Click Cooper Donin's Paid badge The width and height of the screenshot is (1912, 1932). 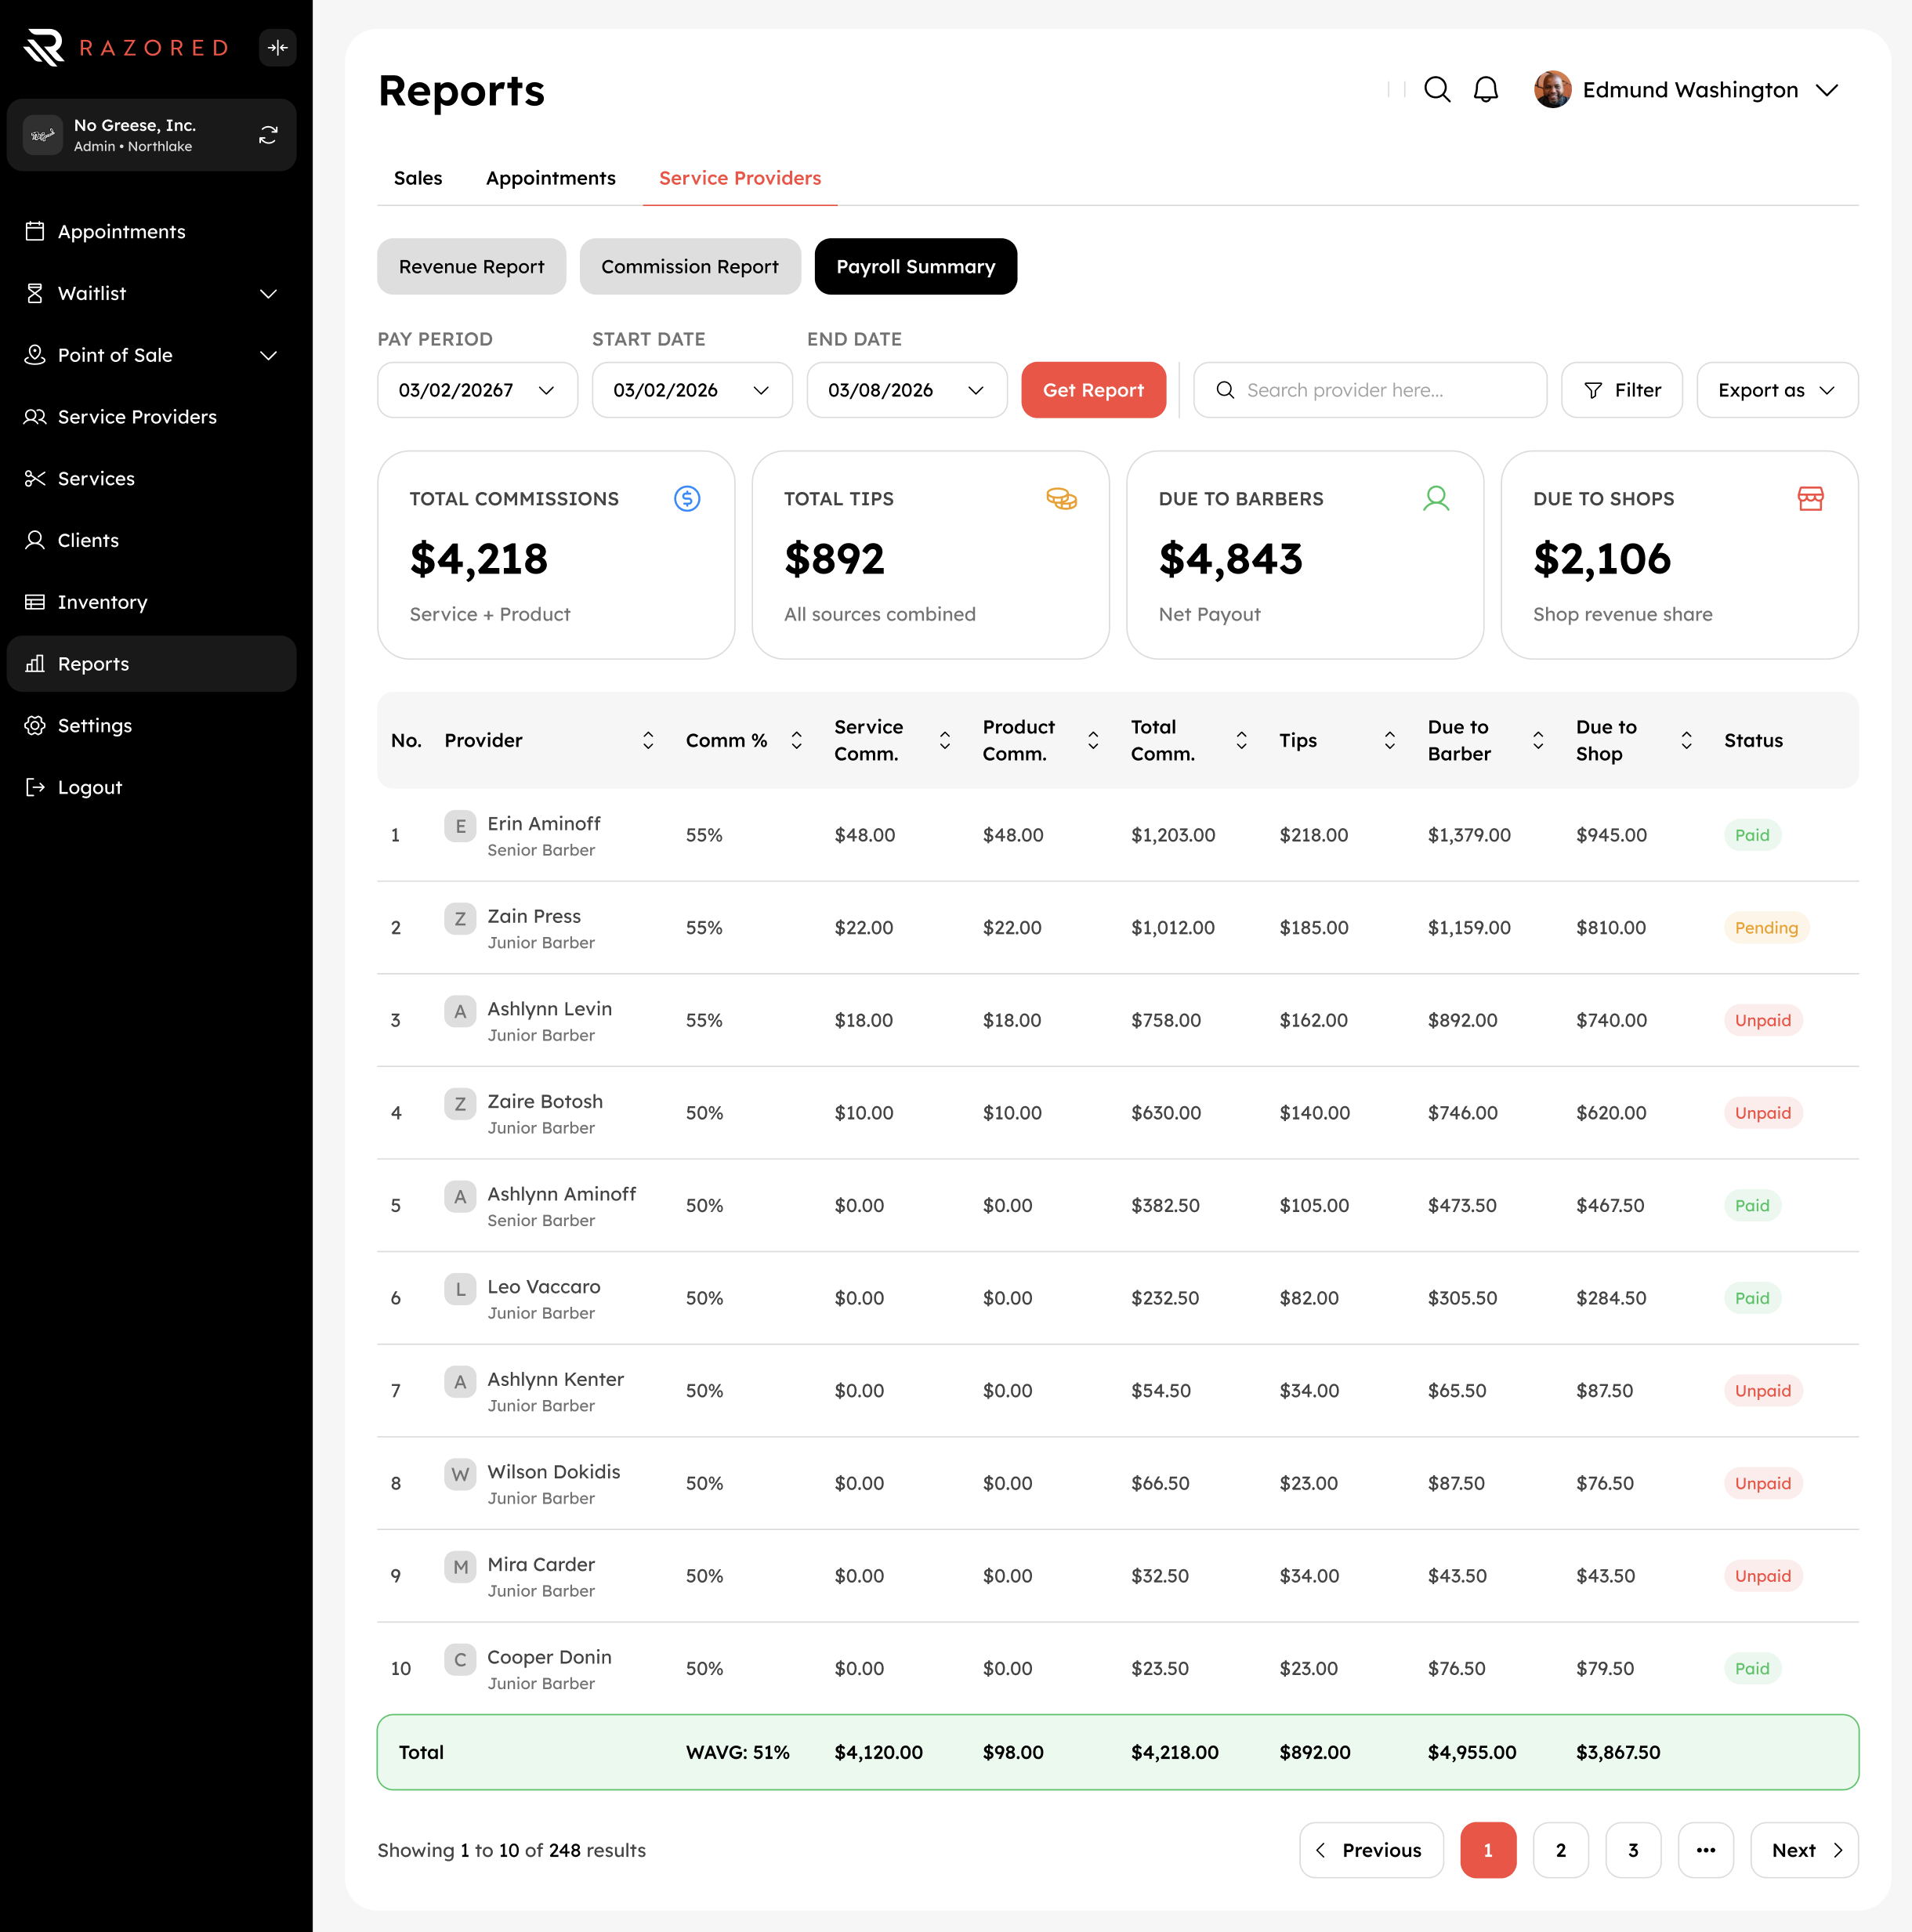1752,1669
